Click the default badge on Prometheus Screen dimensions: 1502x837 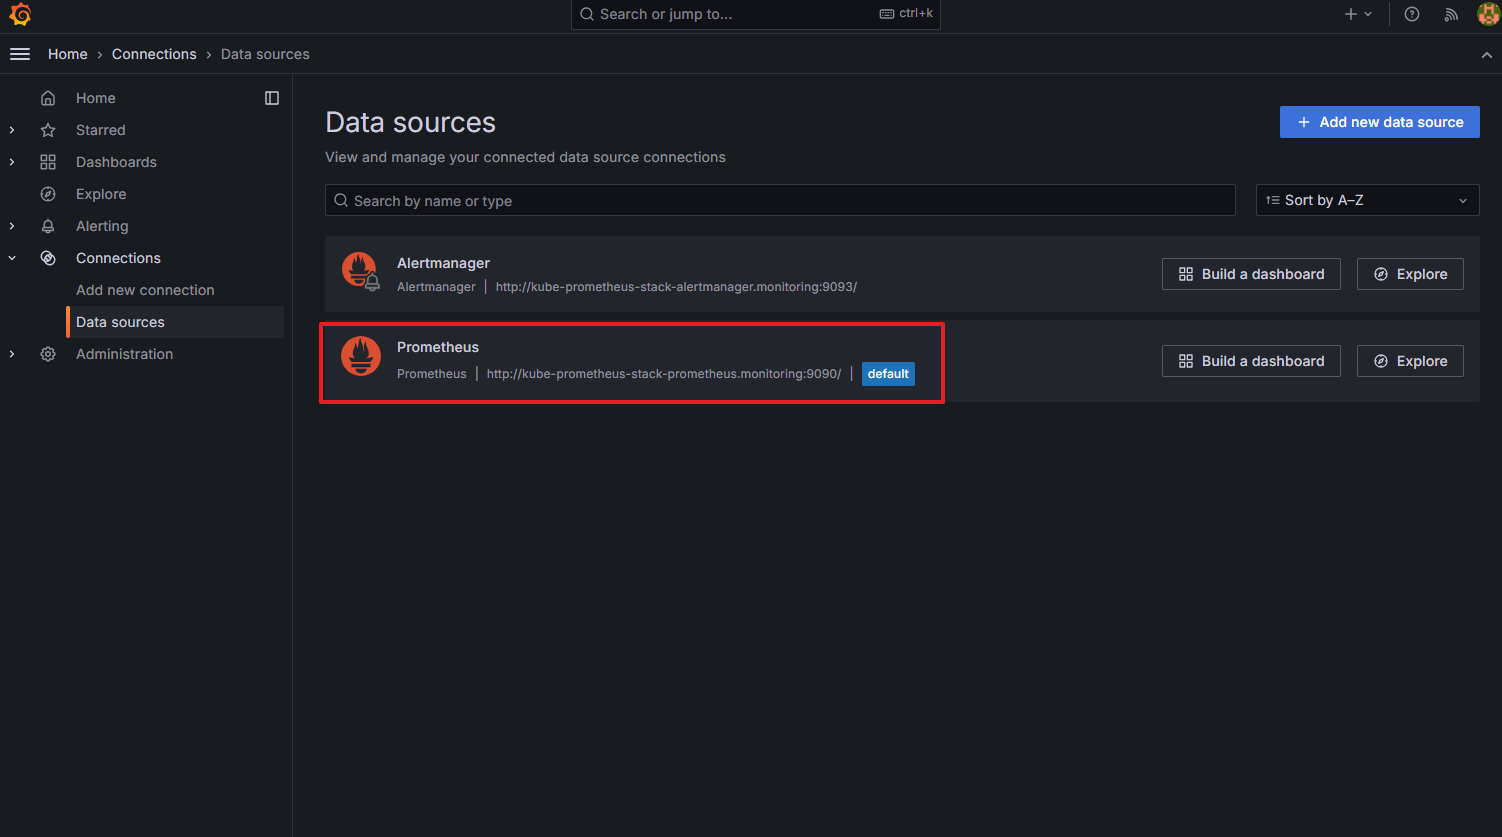(888, 374)
